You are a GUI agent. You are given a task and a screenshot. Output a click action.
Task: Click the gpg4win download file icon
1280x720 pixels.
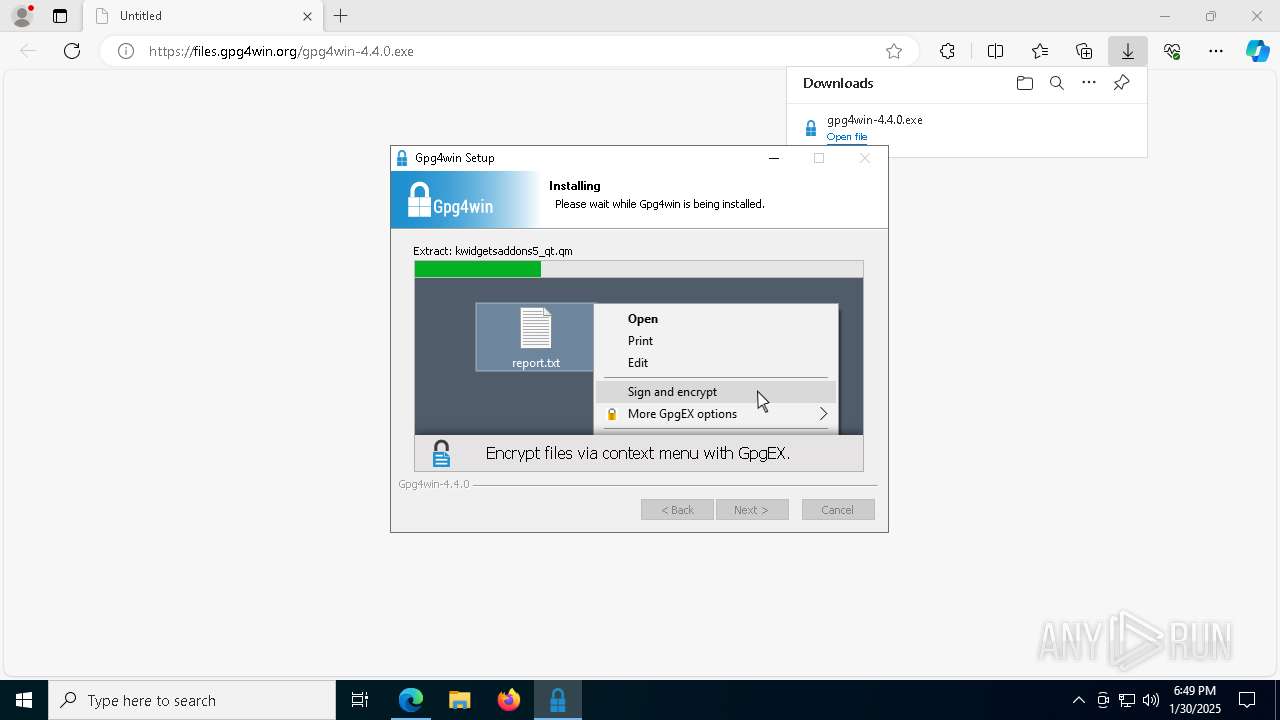click(x=811, y=128)
